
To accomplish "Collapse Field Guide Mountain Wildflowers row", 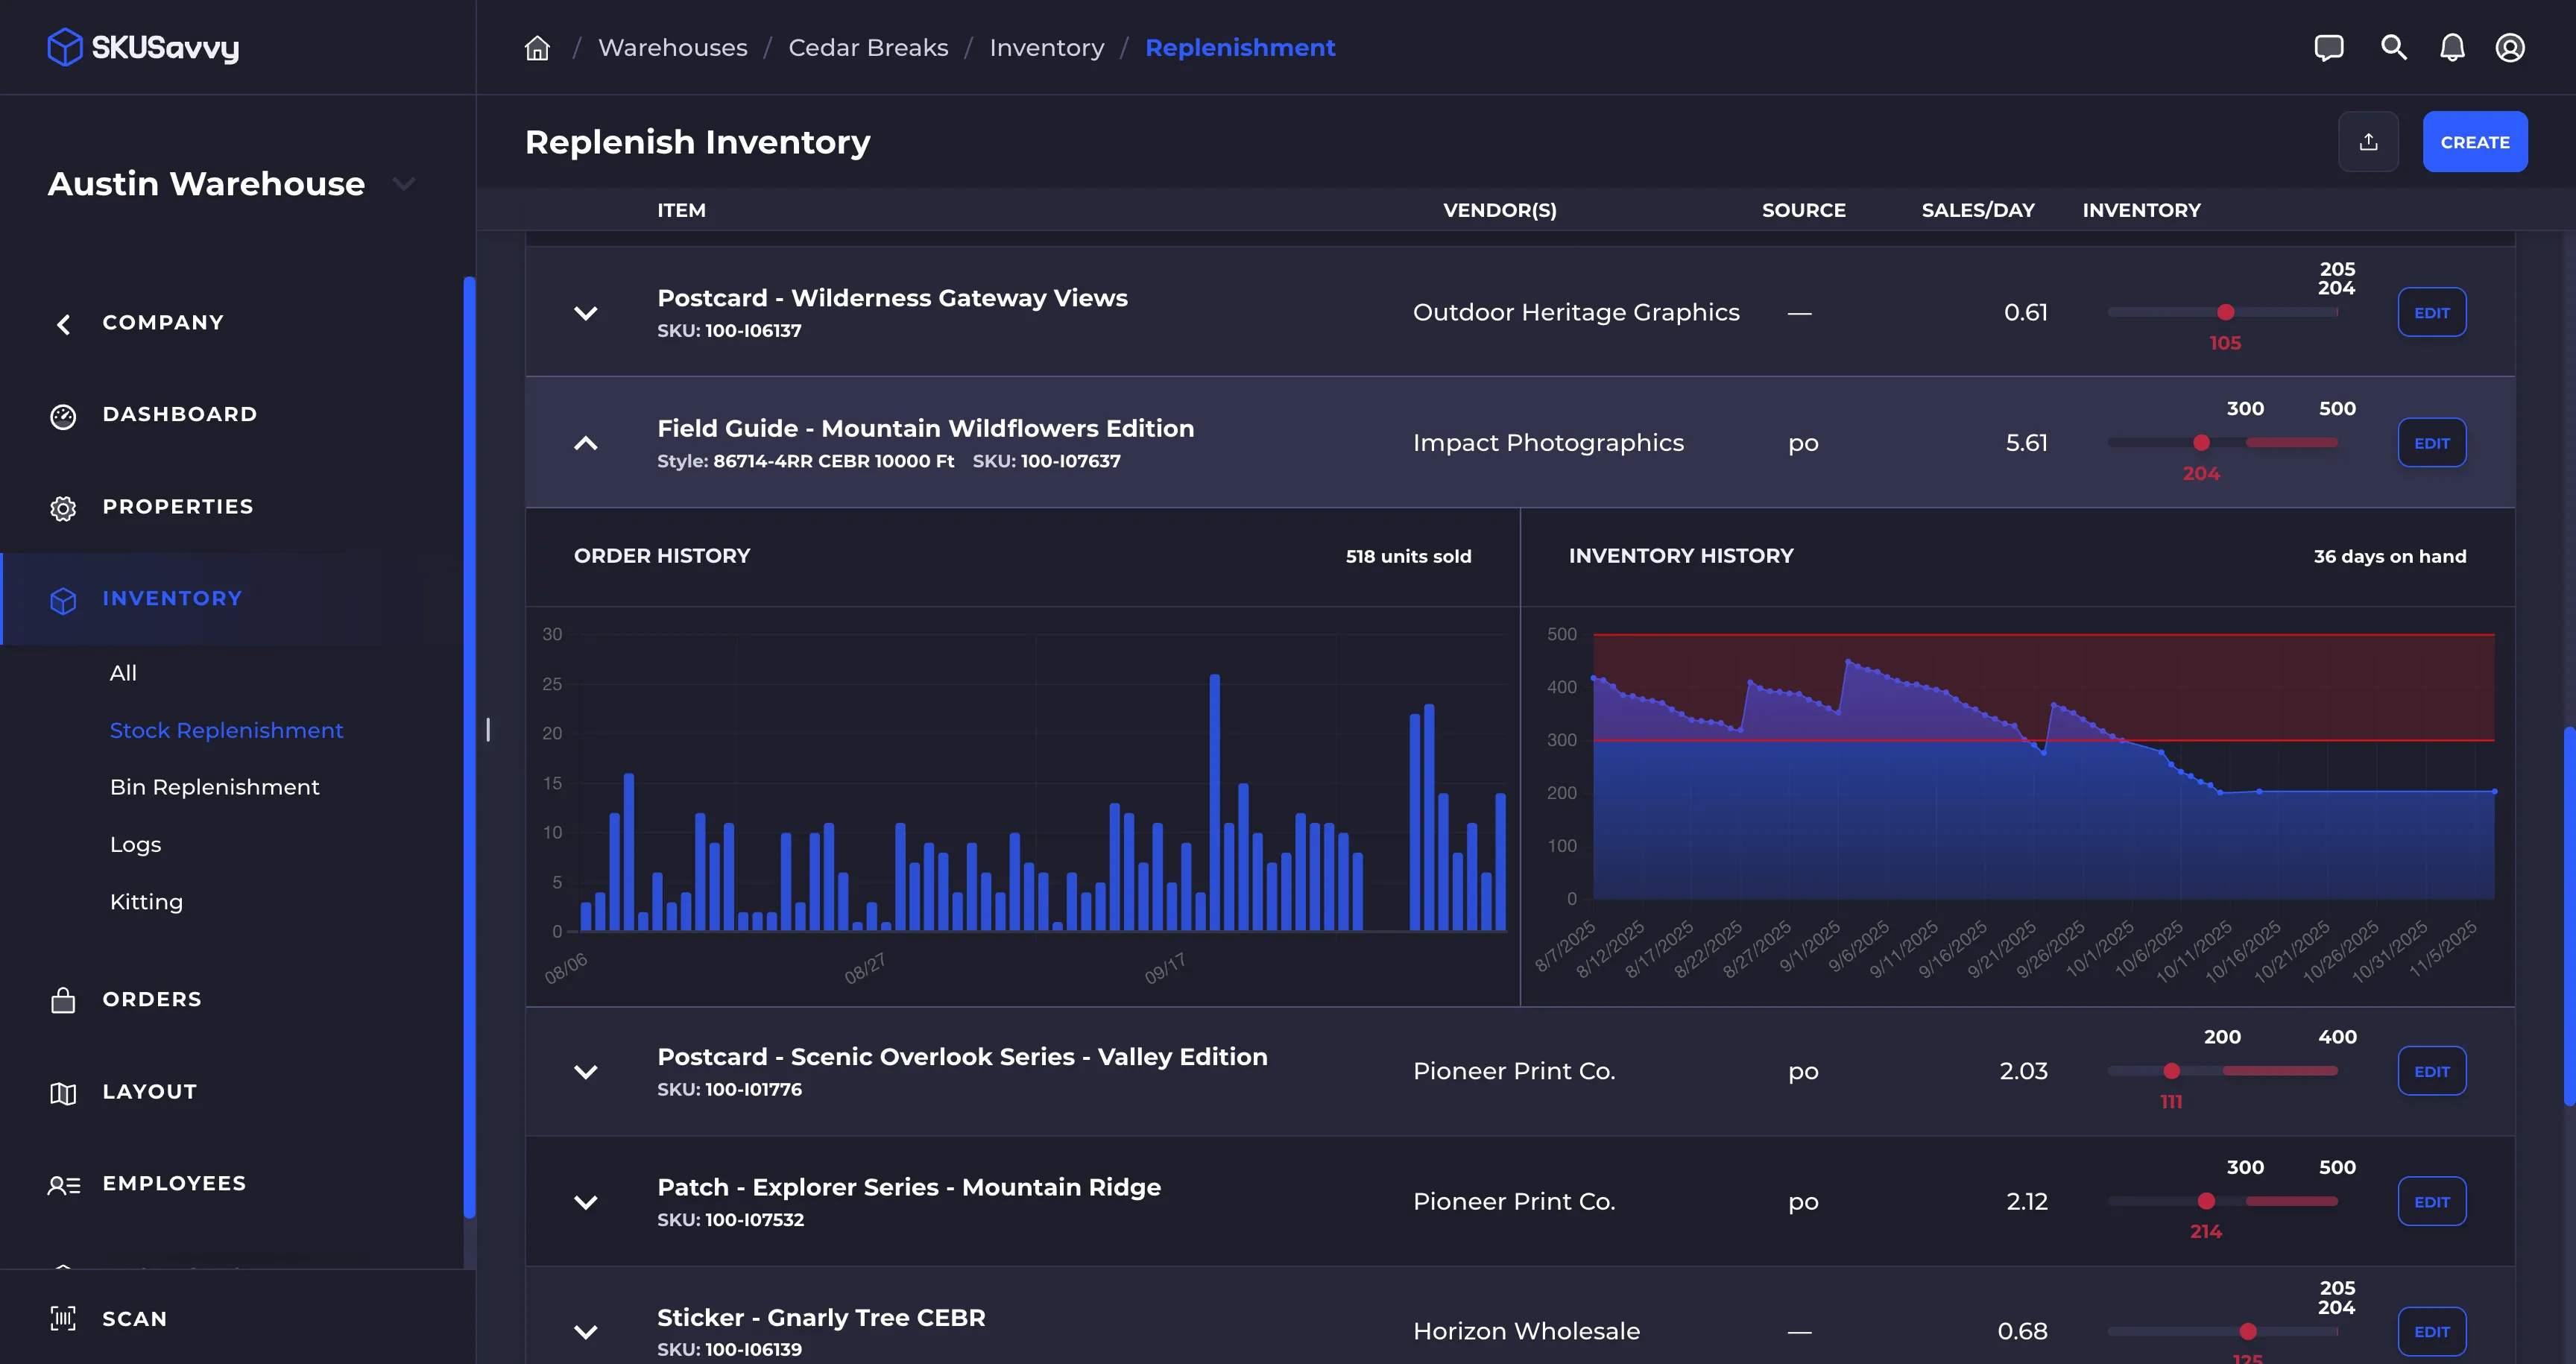I will click(586, 442).
